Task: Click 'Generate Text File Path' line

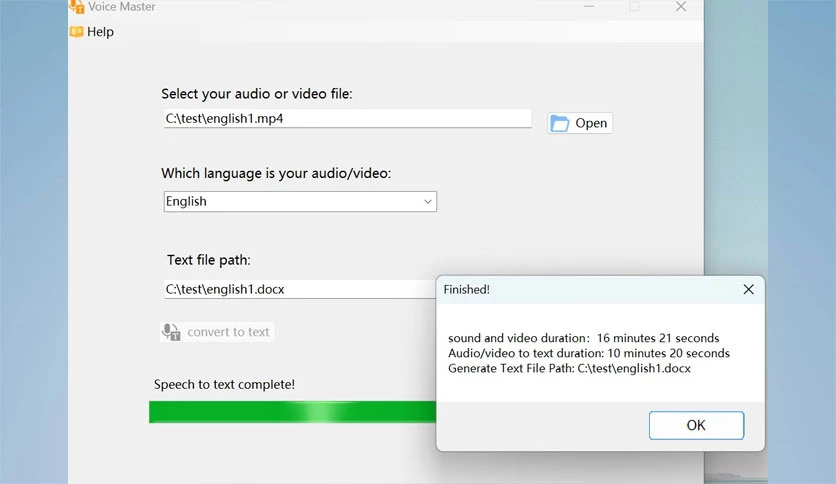Action: point(569,368)
